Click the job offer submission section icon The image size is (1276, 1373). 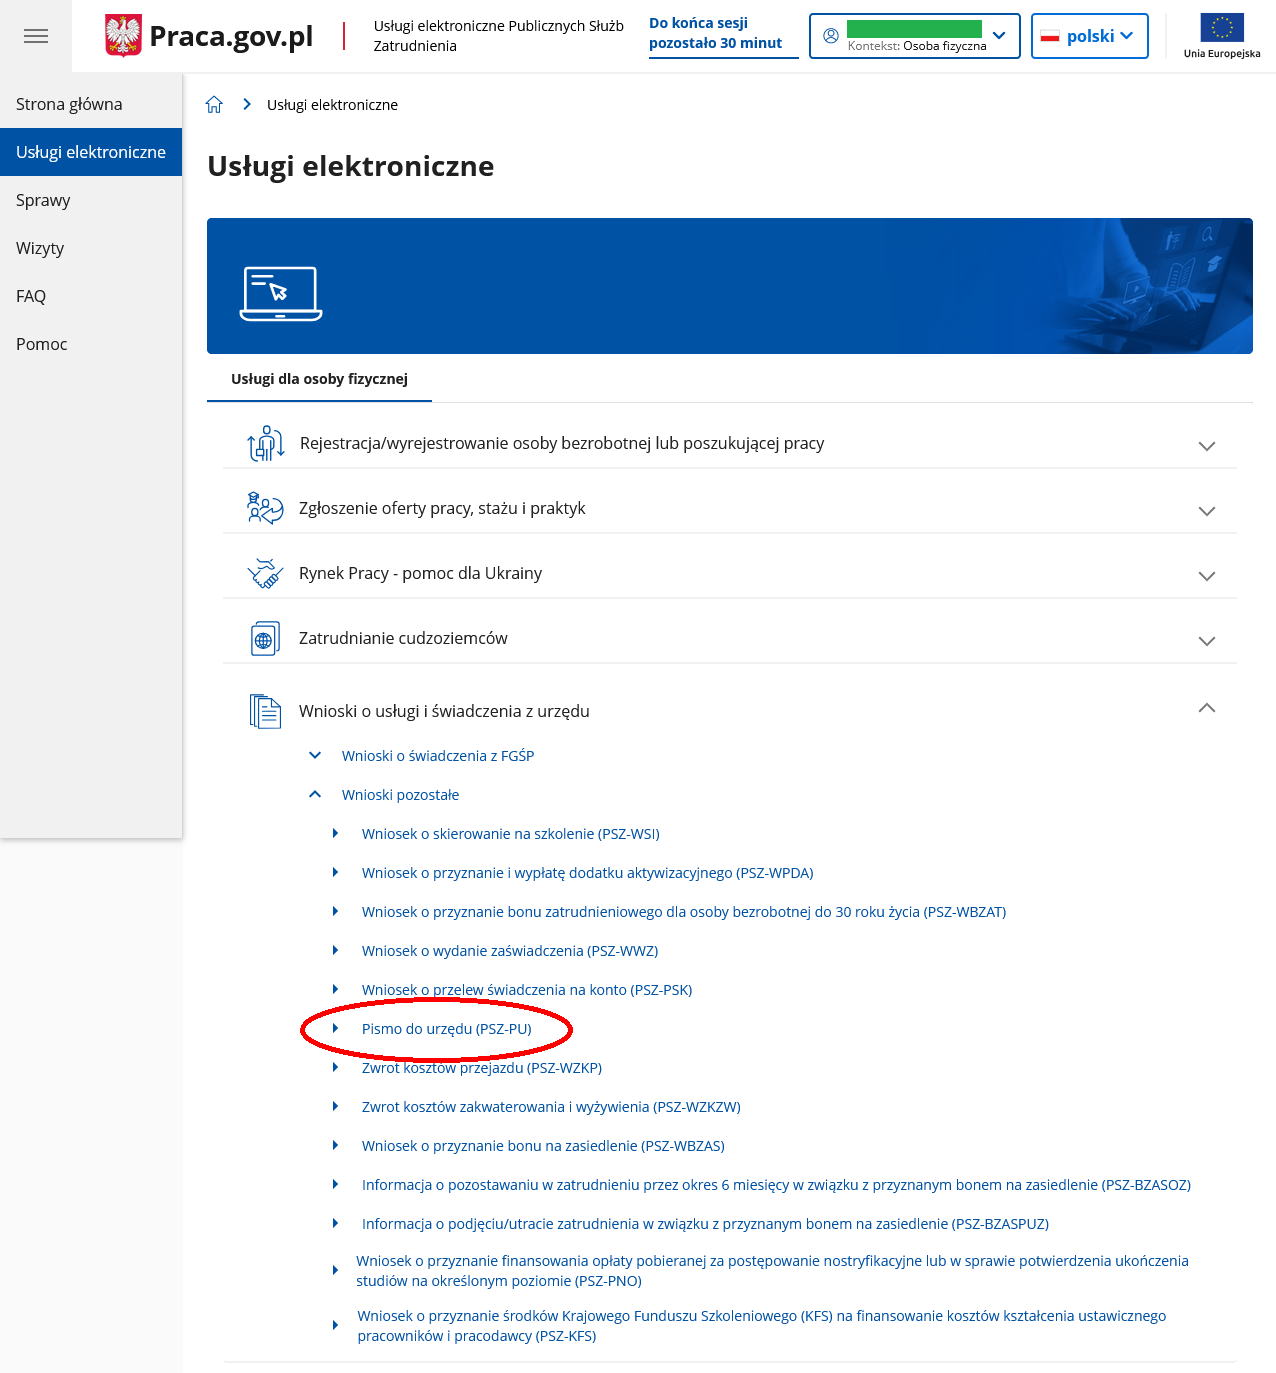[x=265, y=508]
